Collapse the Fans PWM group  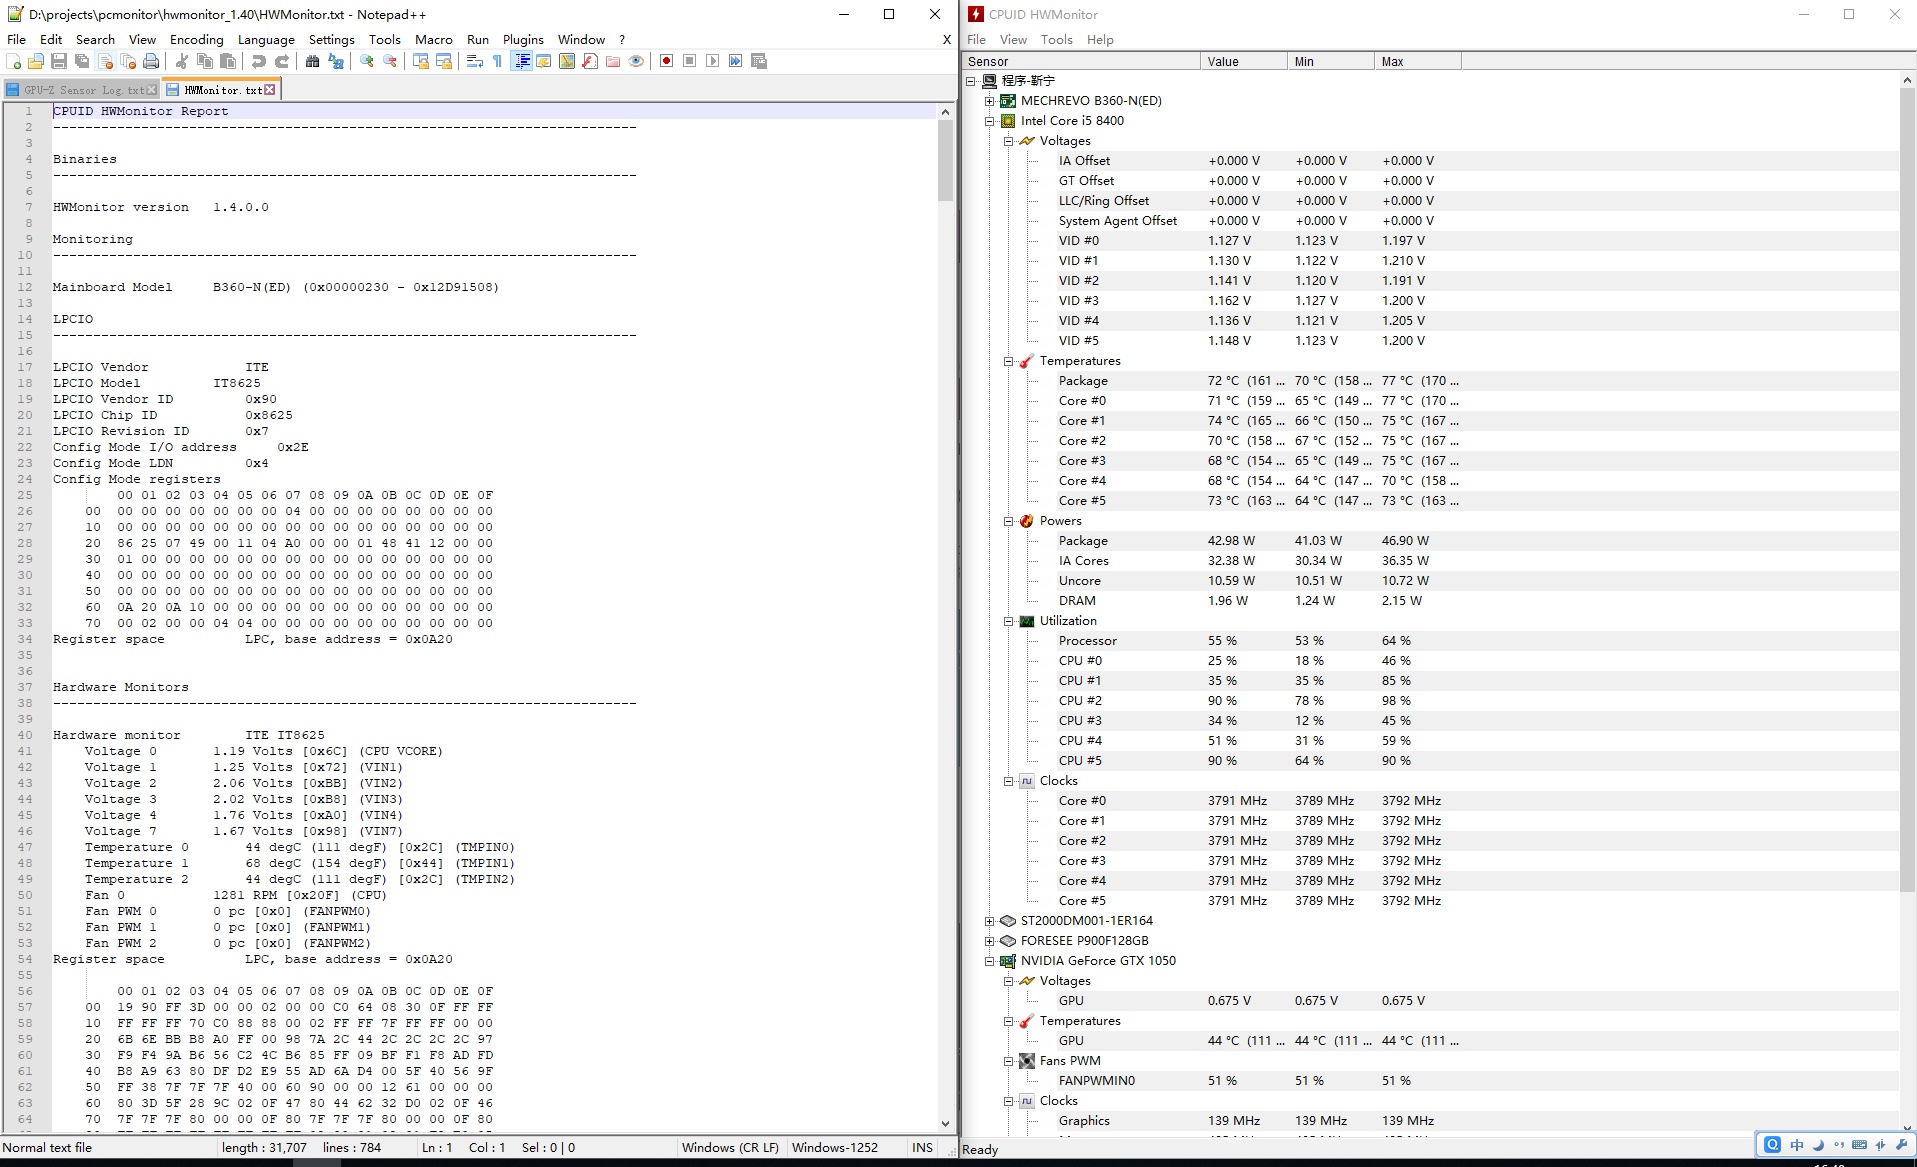point(1009,1061)
